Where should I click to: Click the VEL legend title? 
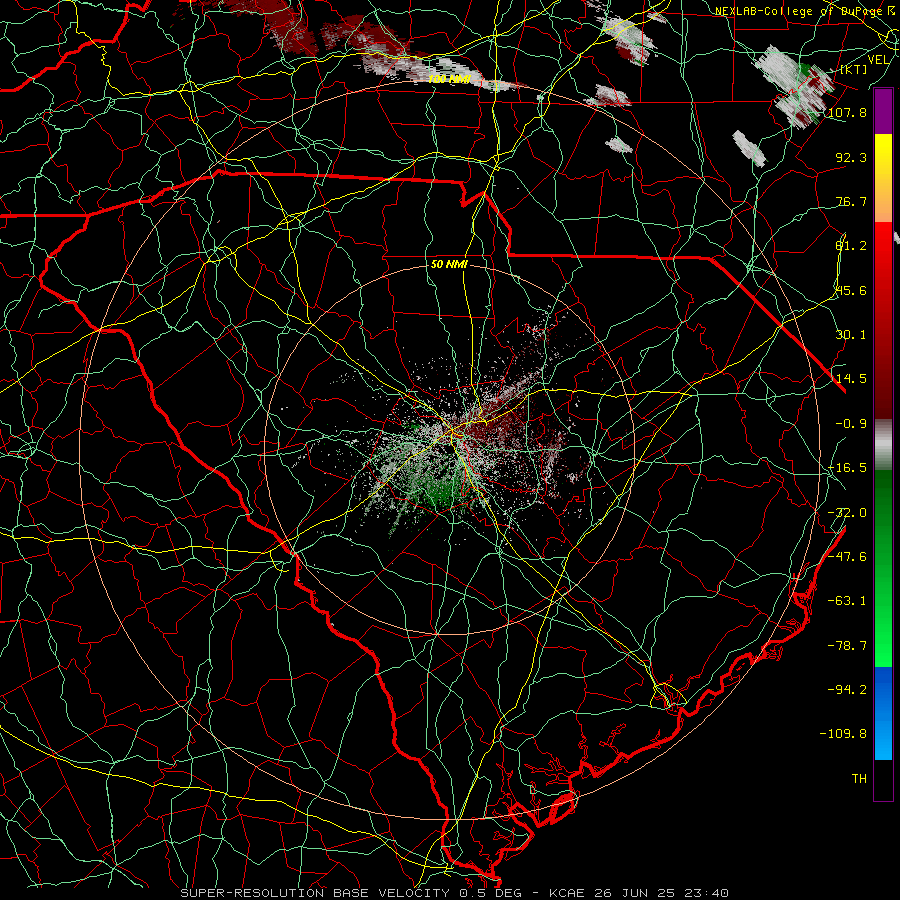point(878,60)
